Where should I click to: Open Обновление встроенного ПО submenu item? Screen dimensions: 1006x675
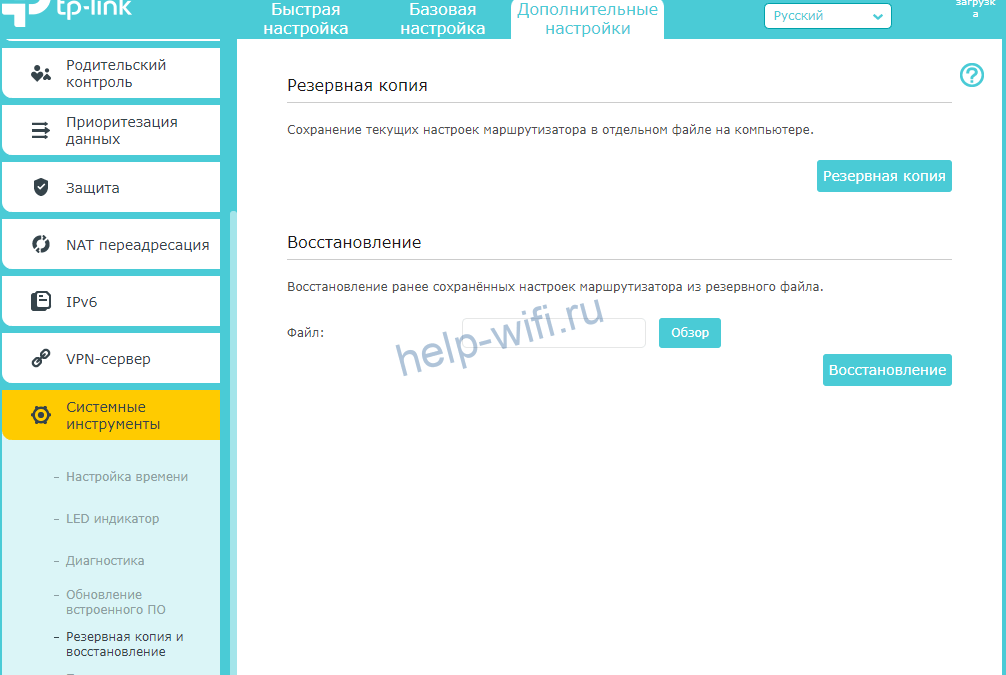(x=116, y=602)
